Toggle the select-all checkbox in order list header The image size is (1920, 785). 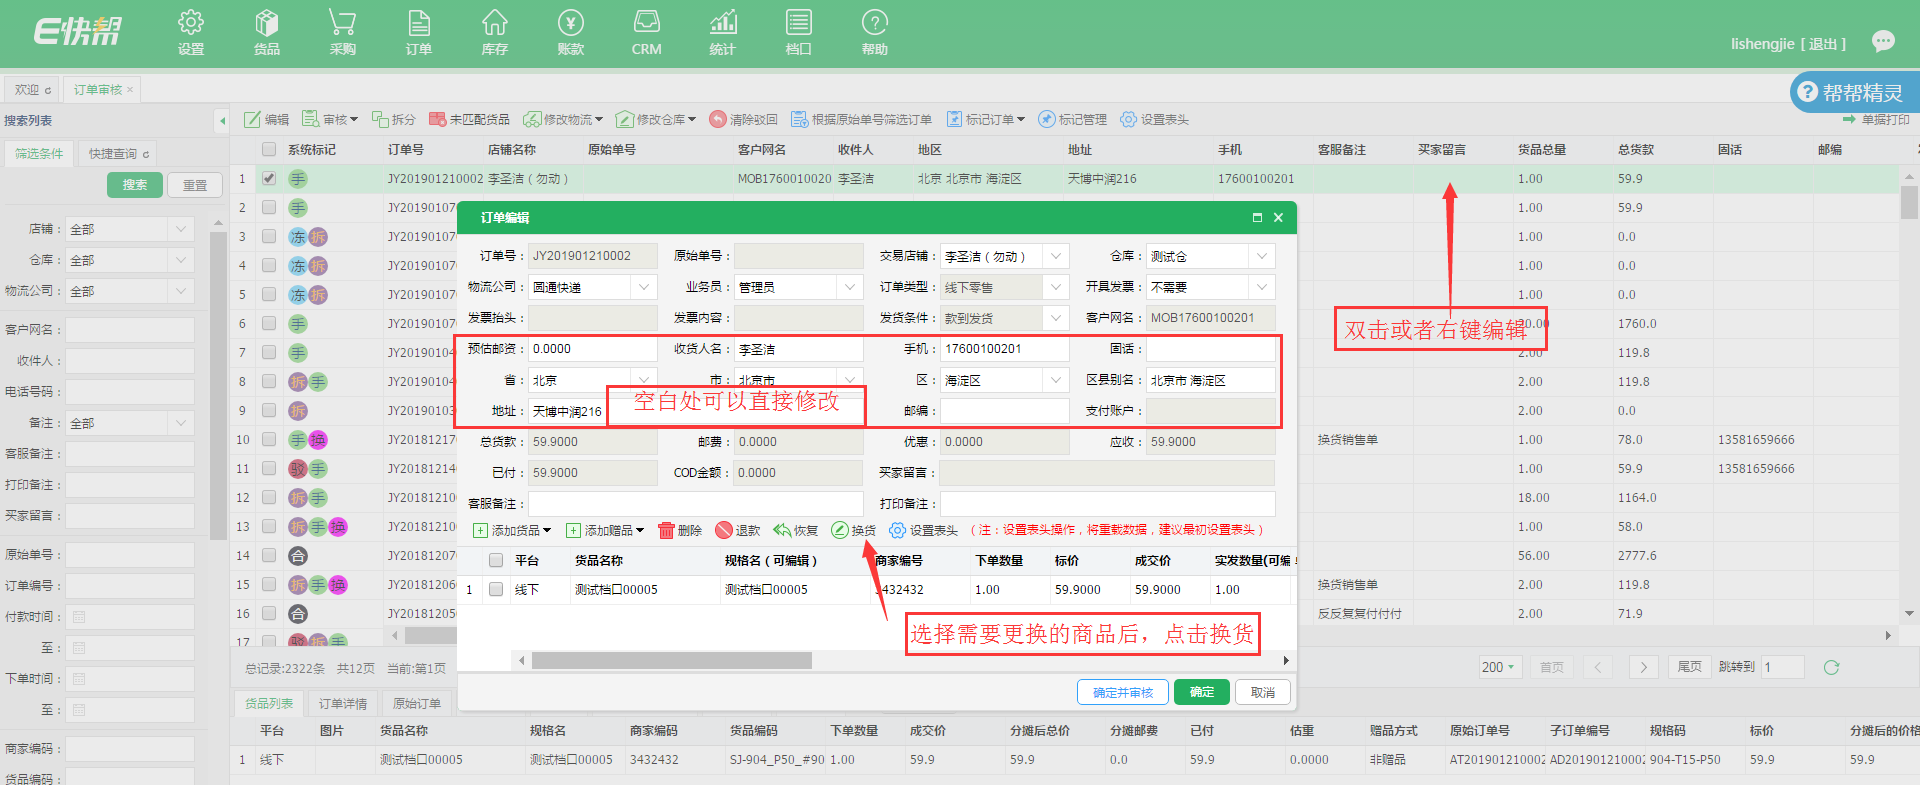point(268,149)
